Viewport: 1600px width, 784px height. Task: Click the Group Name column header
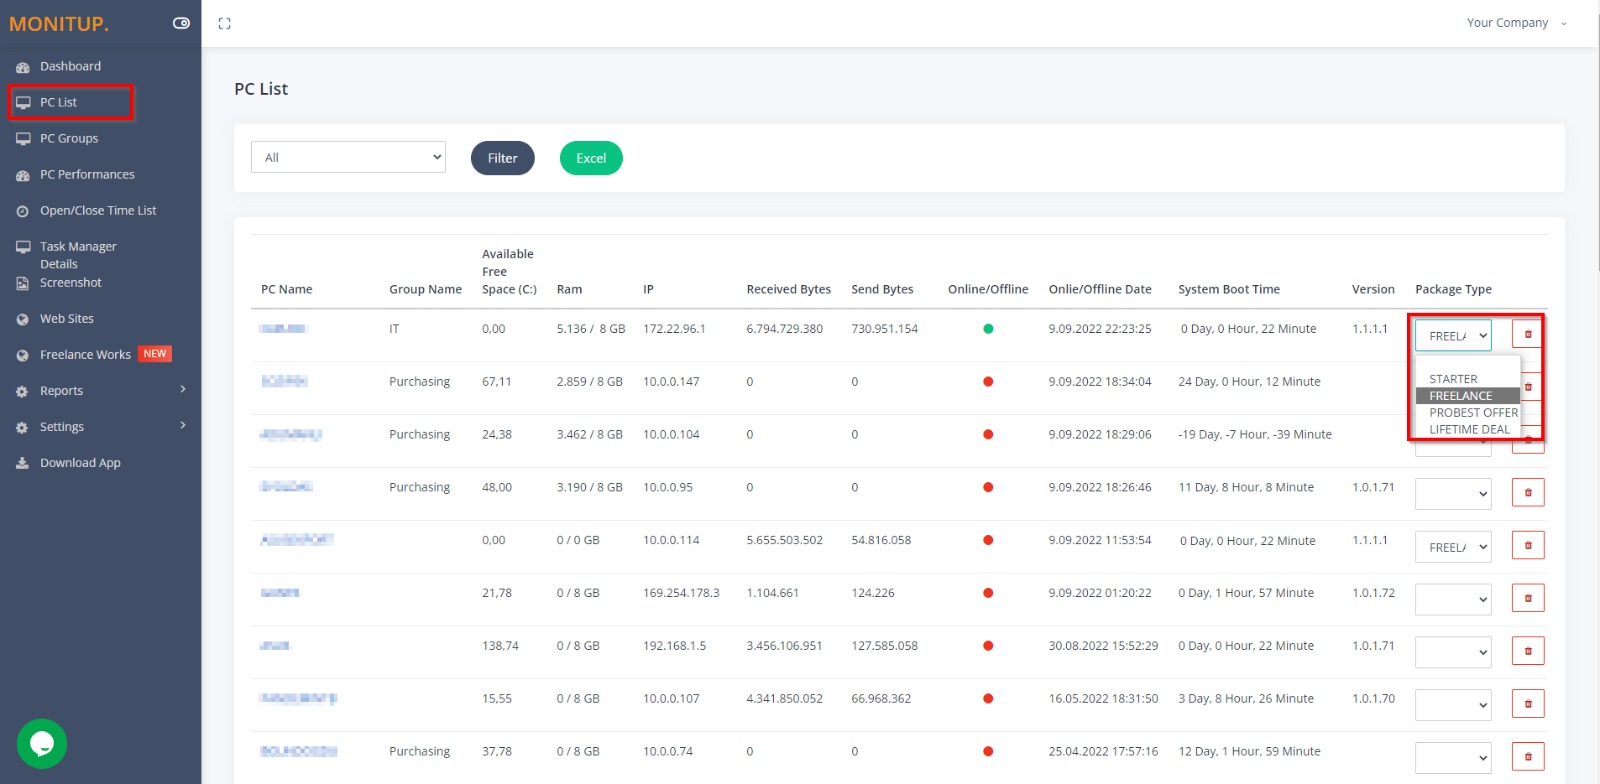click(x=425, y=289)
